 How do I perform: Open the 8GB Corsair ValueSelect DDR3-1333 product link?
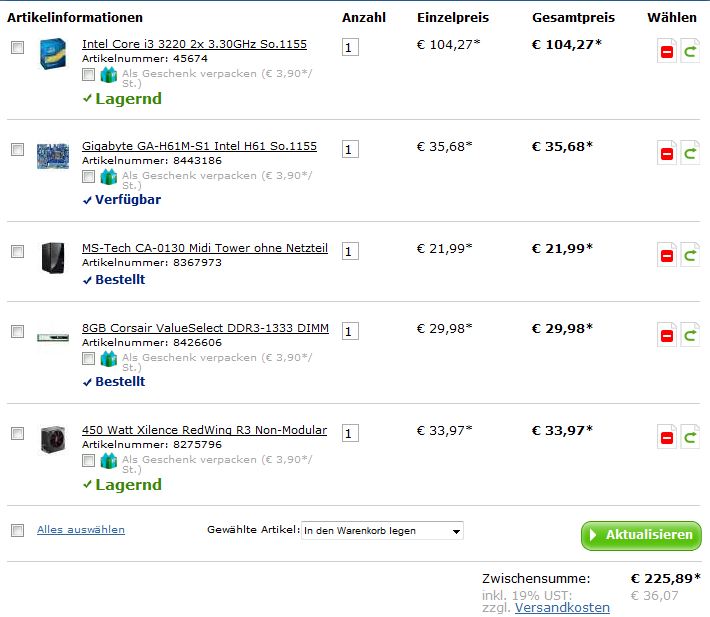pos(205,328)
